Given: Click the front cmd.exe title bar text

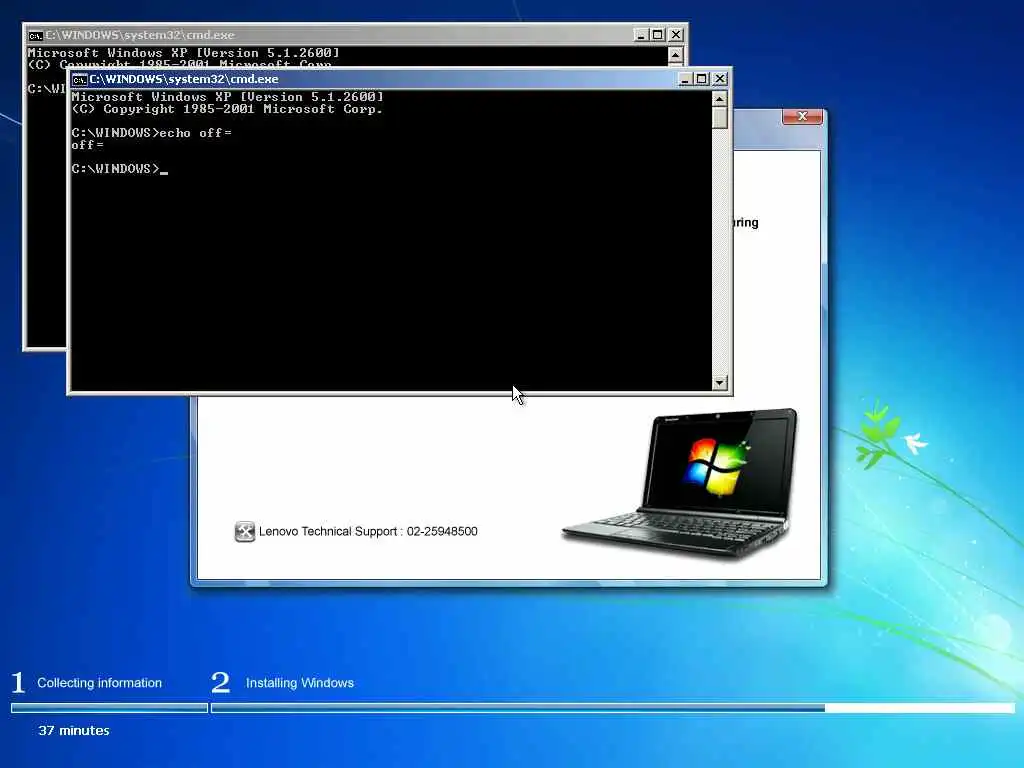Looking at the screenshot, I should tap(184, 79).
